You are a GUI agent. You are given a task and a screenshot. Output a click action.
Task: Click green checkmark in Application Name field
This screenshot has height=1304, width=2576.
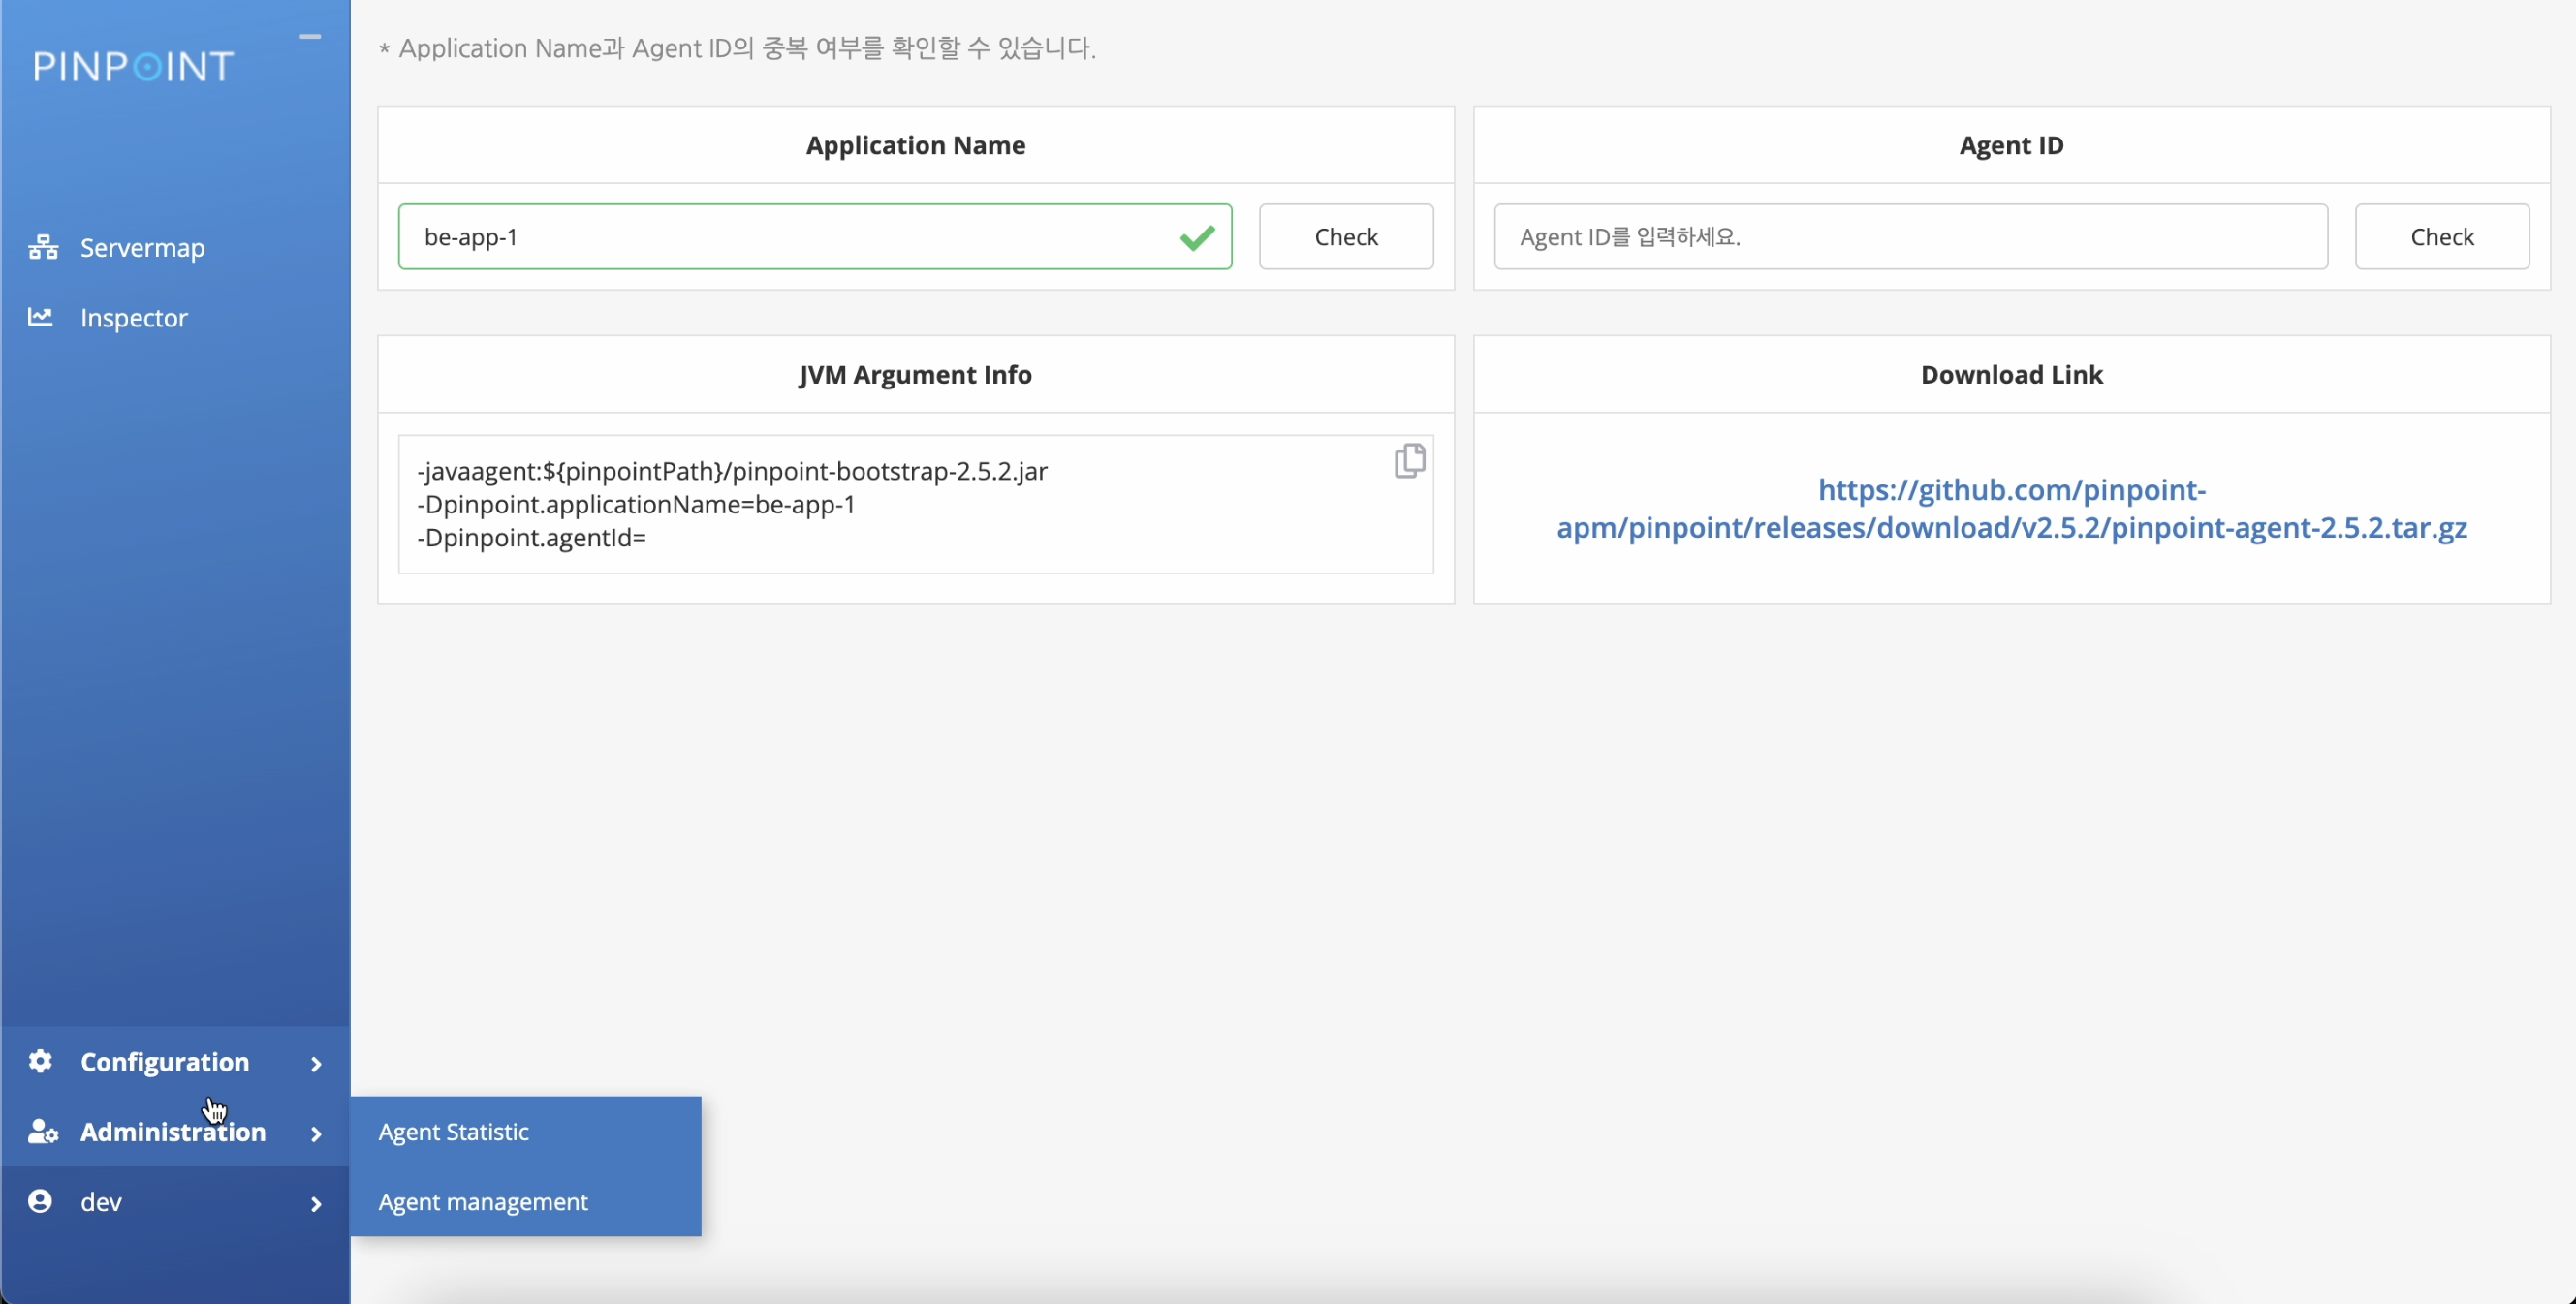coord(1197,237)
